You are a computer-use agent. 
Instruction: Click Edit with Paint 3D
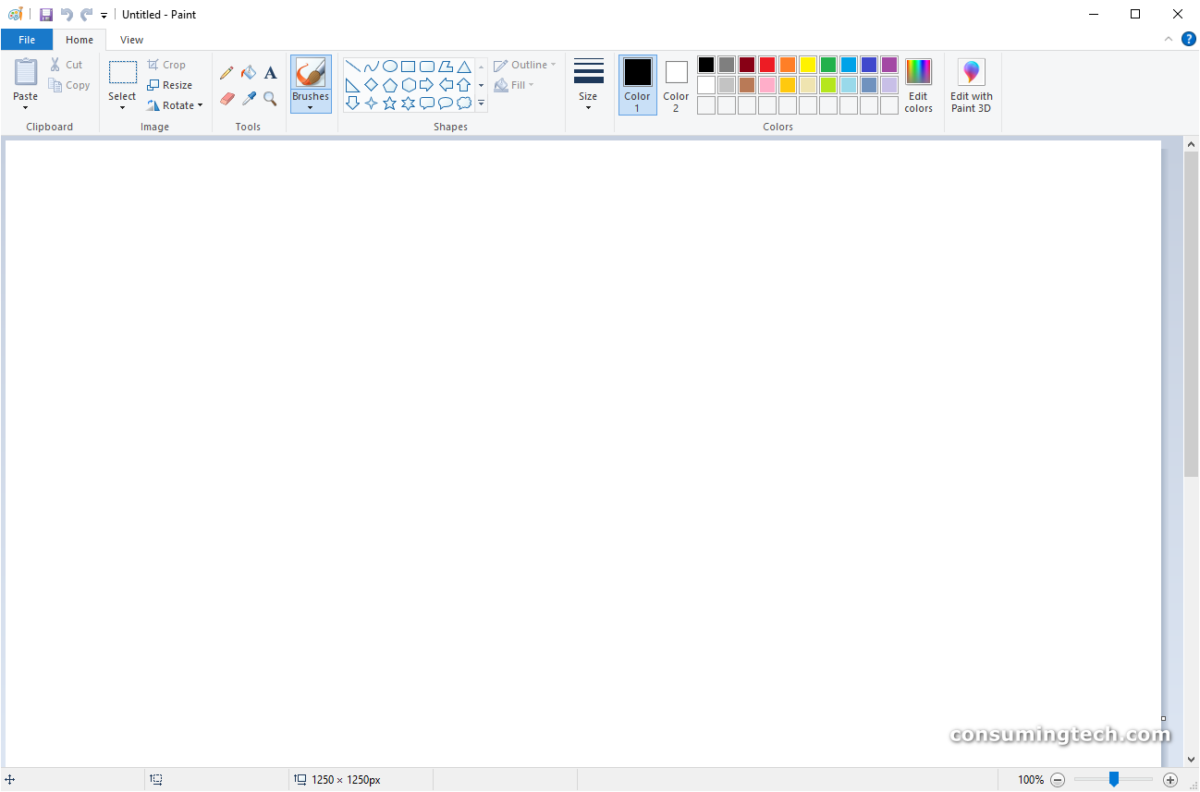pos(971,85)
